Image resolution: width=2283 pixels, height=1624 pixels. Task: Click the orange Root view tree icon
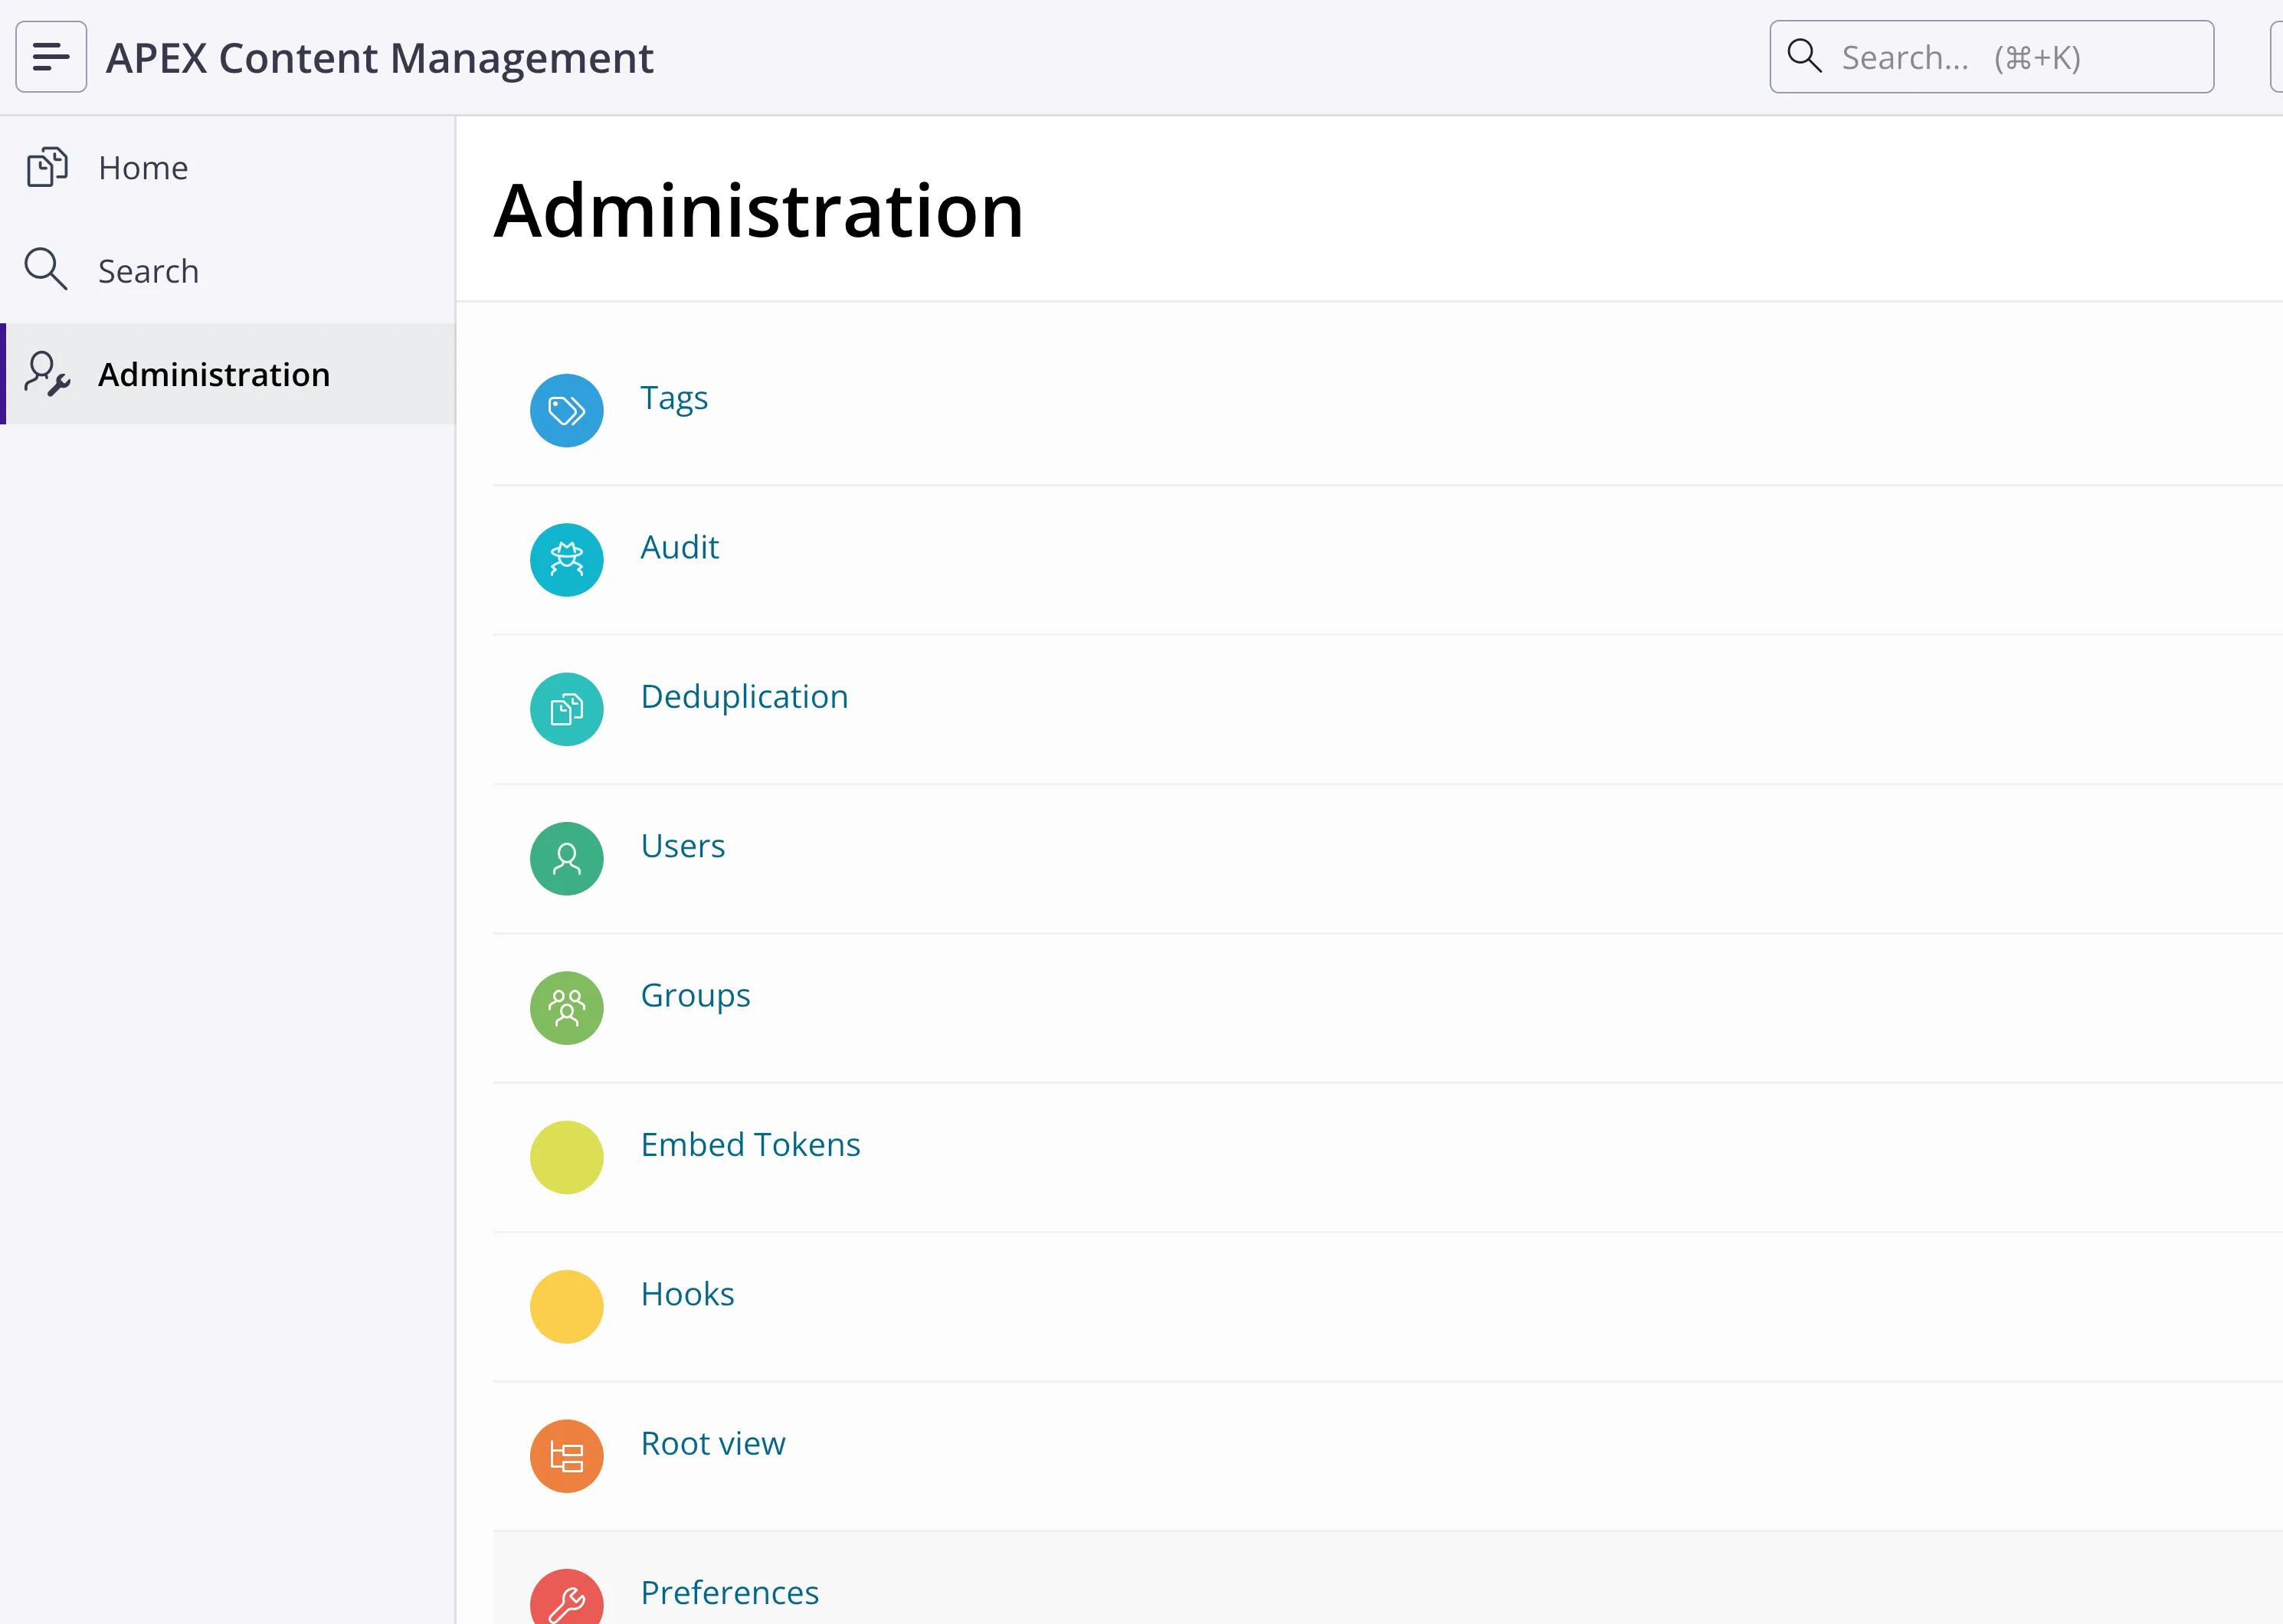coord(566,1456)
